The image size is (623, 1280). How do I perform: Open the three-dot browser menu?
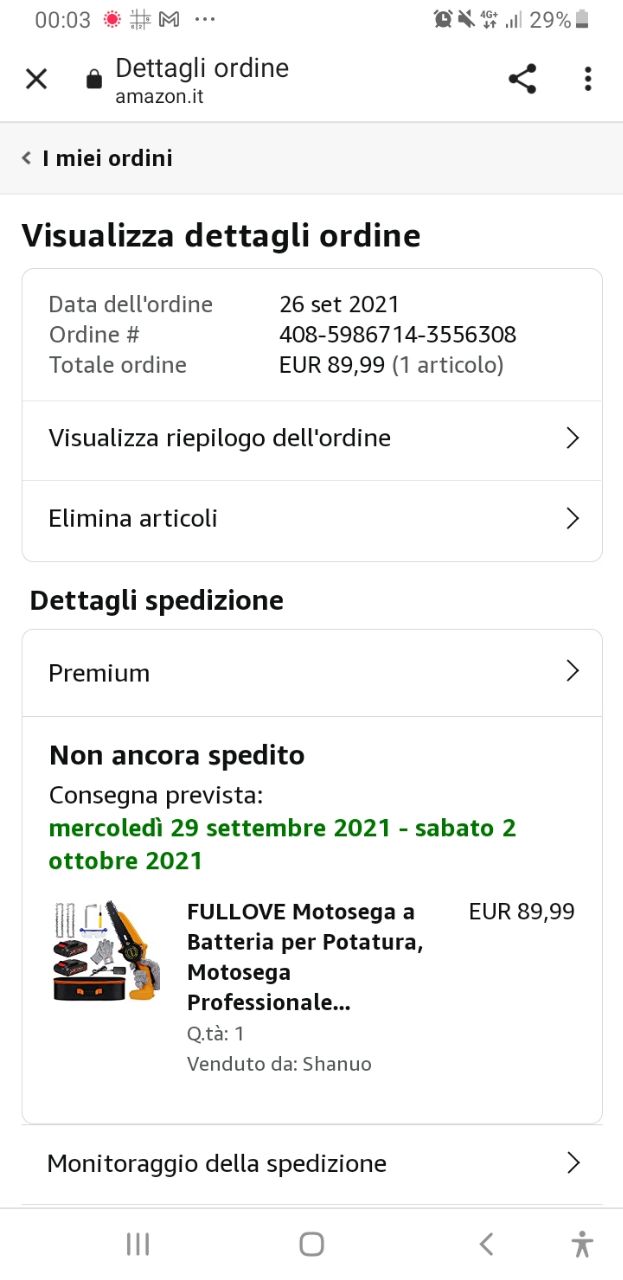coord(588,79)
